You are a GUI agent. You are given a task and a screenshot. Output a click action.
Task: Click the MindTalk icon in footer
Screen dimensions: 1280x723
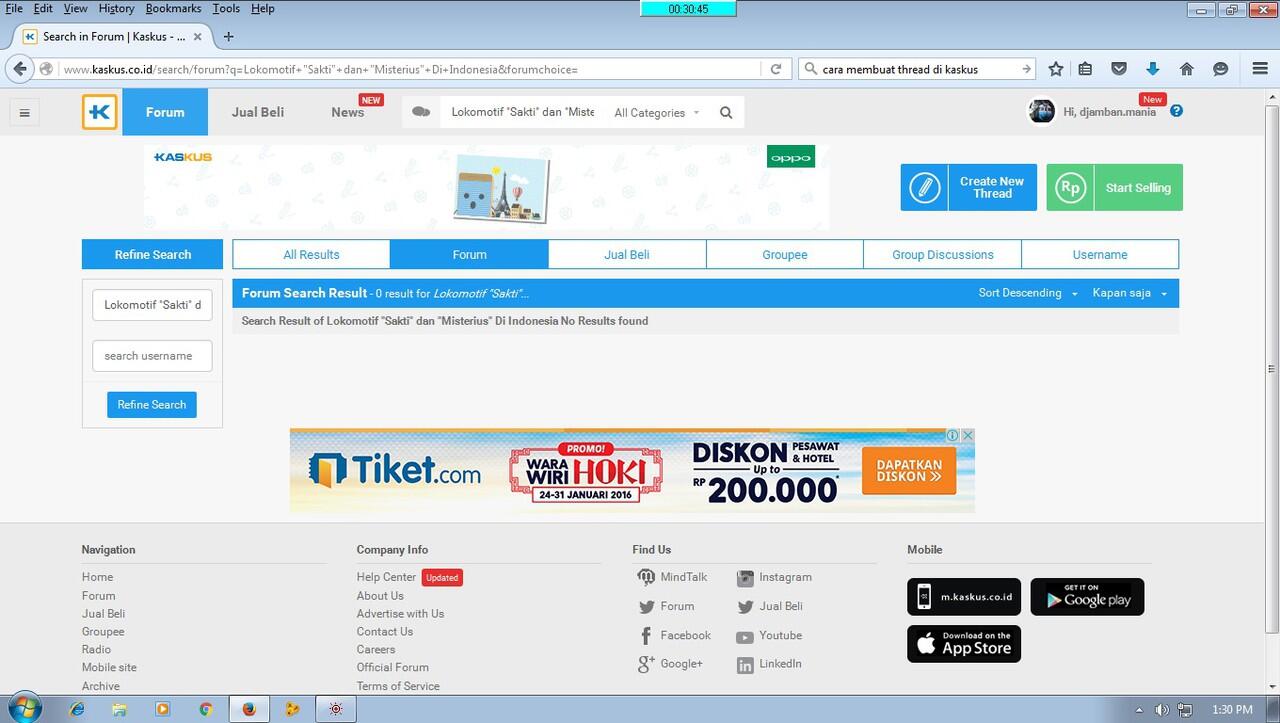(646, 577)
